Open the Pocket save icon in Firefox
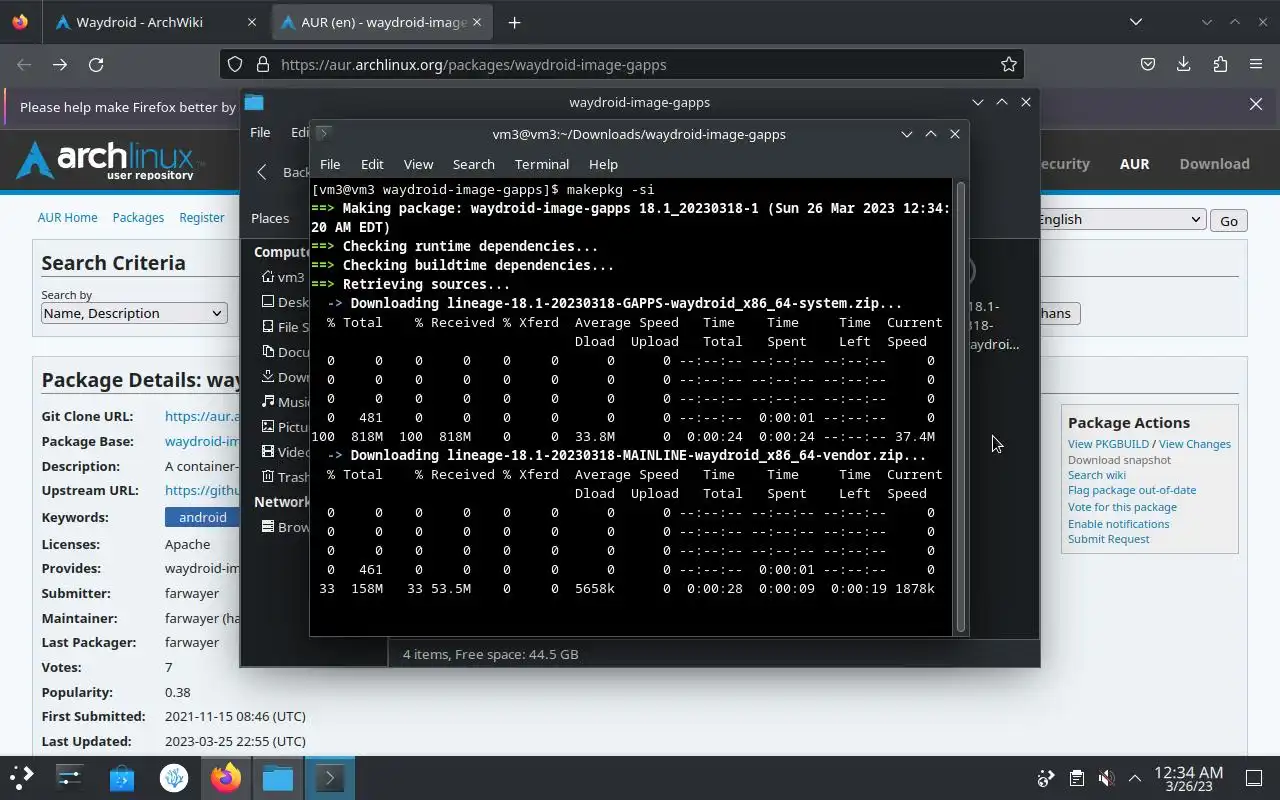 1148,64
